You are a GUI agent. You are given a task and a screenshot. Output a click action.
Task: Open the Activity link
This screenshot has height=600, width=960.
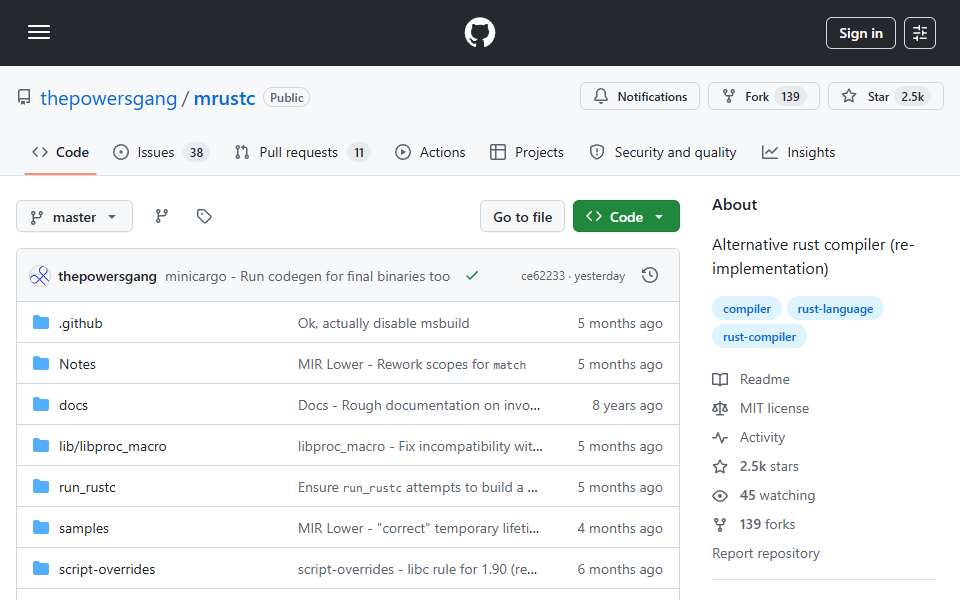tap(748, 437)
